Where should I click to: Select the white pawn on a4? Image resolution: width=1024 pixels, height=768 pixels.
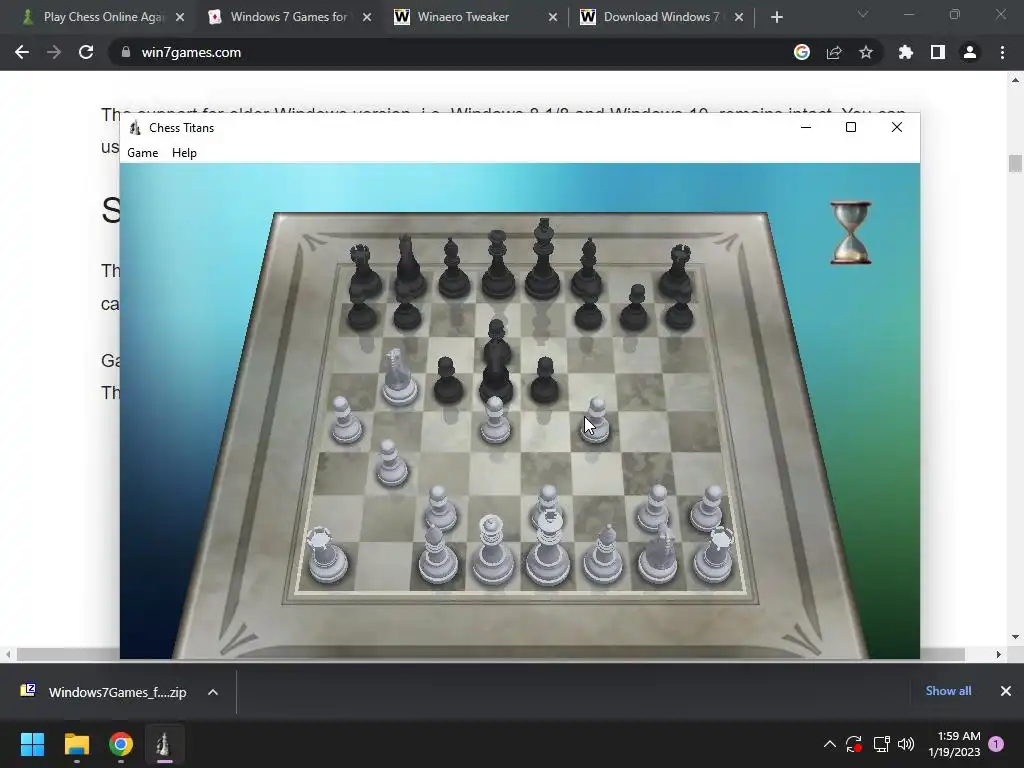click(345, 421)
